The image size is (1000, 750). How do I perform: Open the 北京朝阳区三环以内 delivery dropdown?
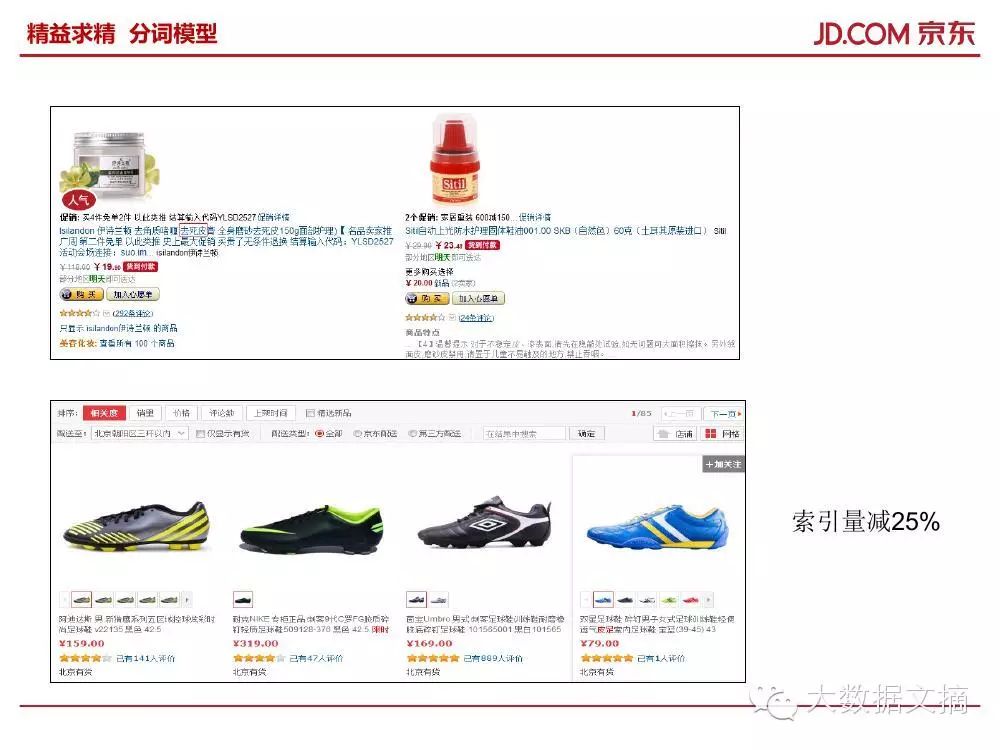(x=140, y=434)
